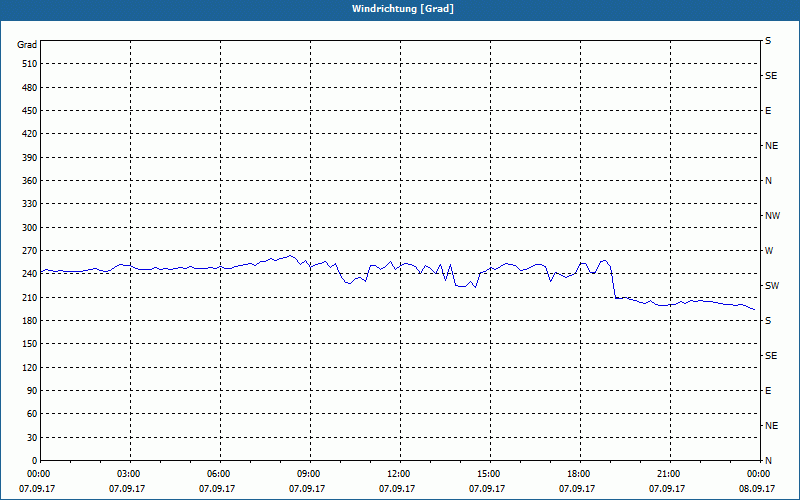This screenshot has height=500, width=800.
Task: Click the chart title 'Windrichtung [Grad]'
Action: click(403, 9)
